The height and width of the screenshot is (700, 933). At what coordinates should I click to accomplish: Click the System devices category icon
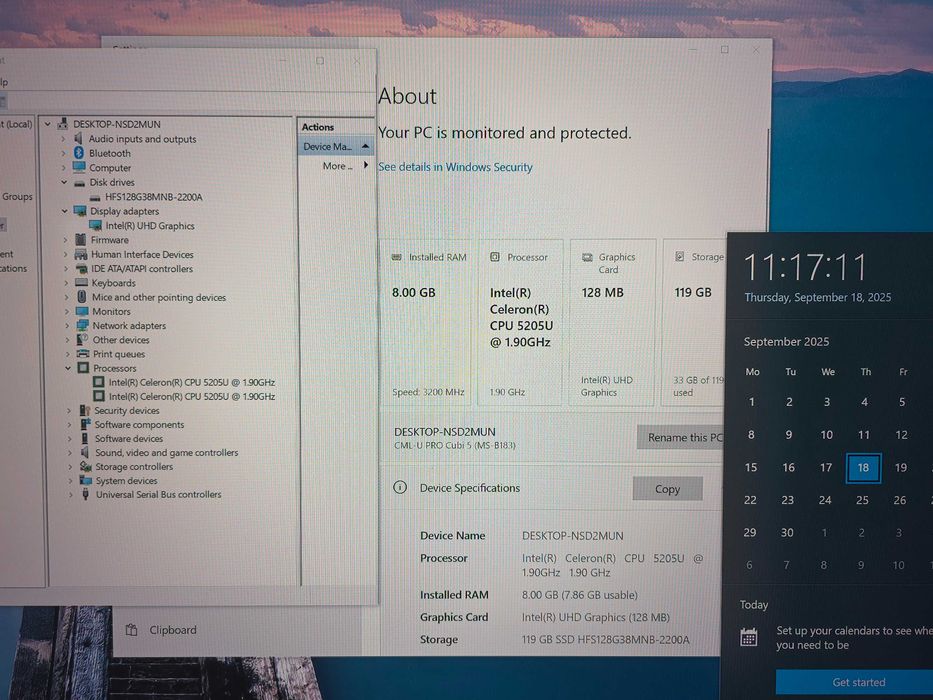pos(86,480)
